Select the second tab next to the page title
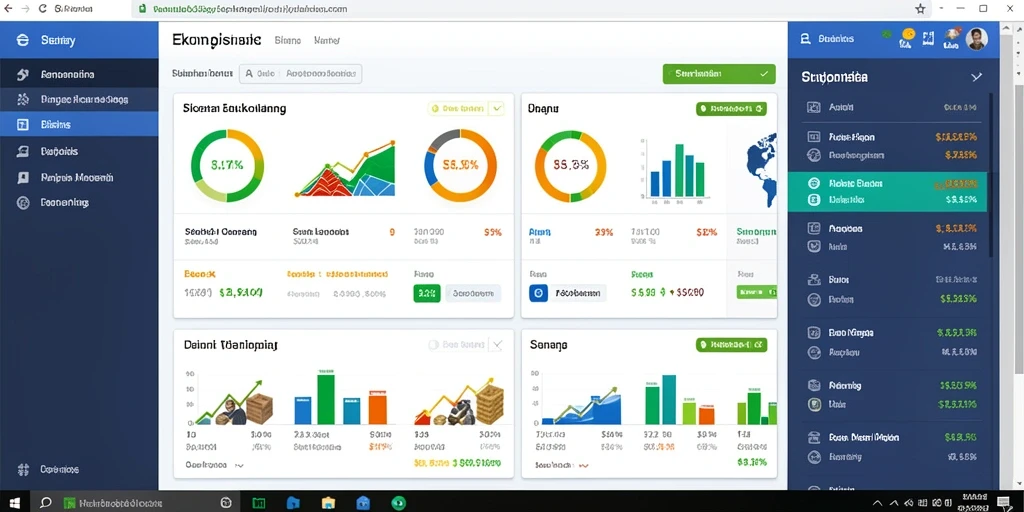The image size is (1024, 512). tap(327, 40)
